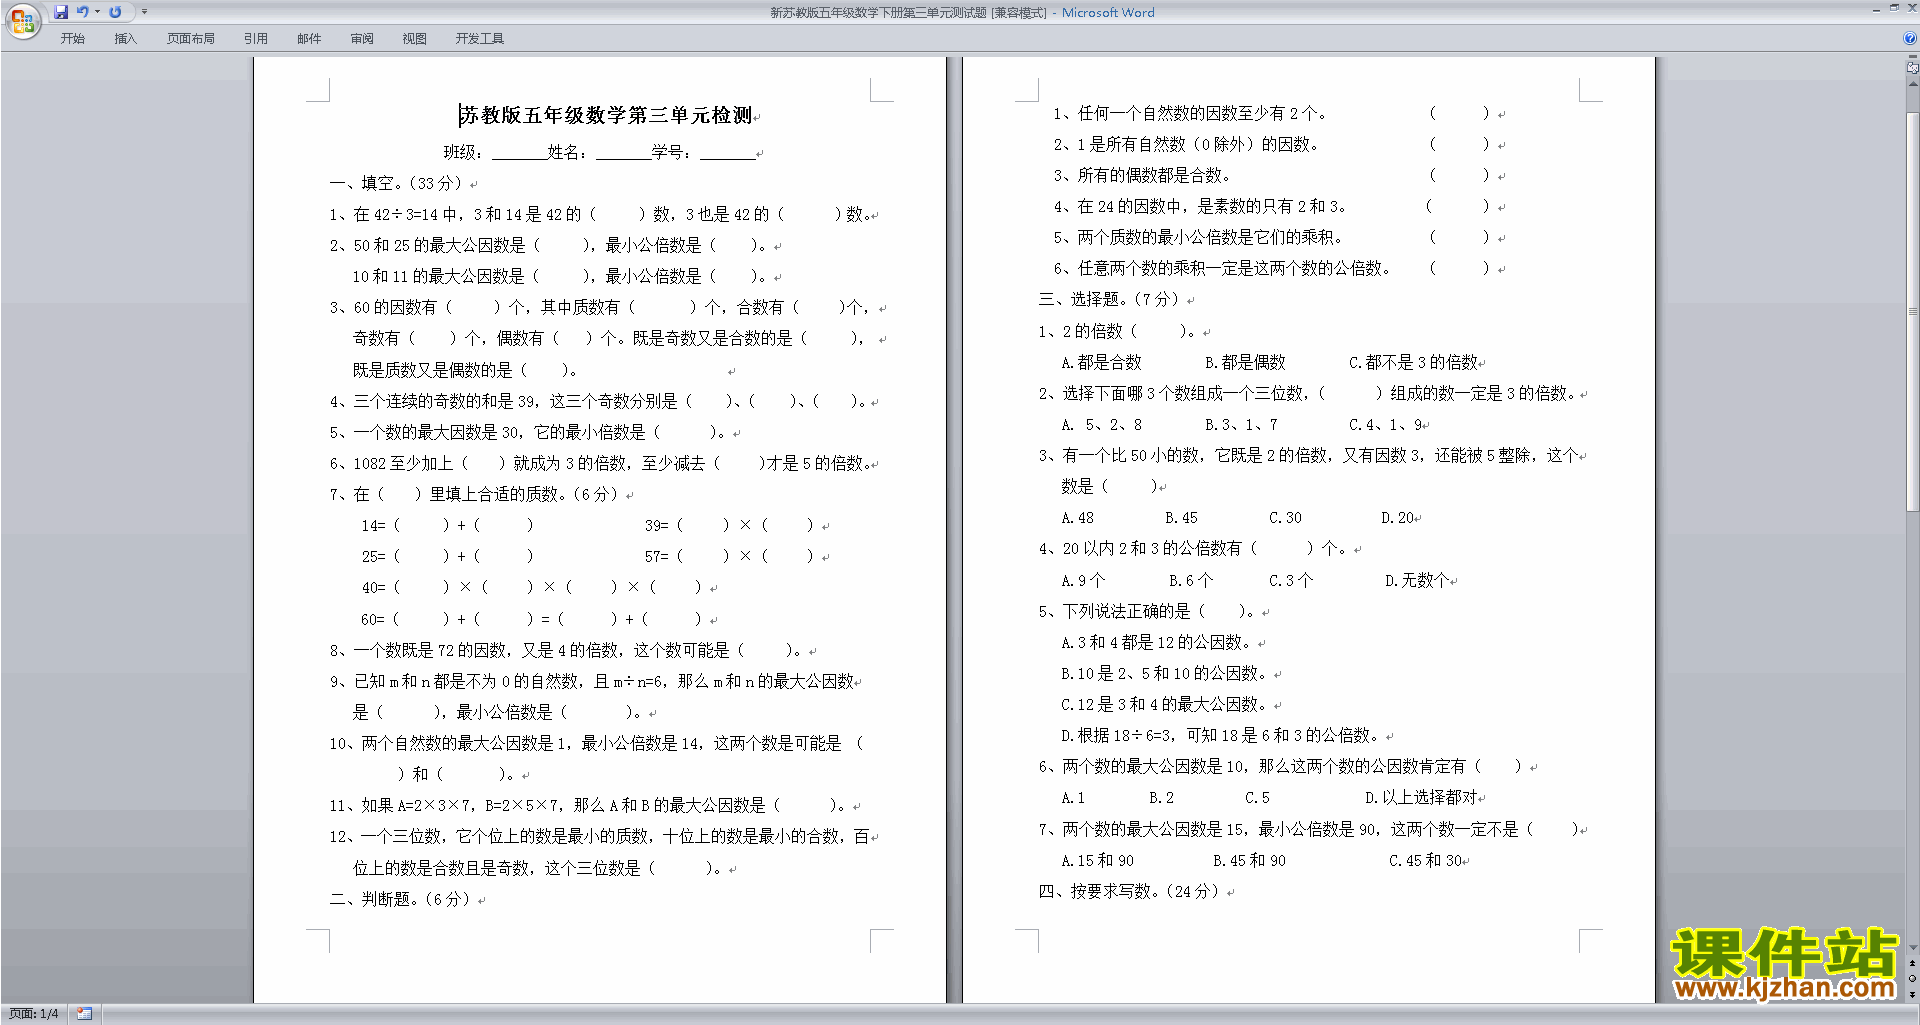Switch to the 页面布局 tab

(190, 39)
